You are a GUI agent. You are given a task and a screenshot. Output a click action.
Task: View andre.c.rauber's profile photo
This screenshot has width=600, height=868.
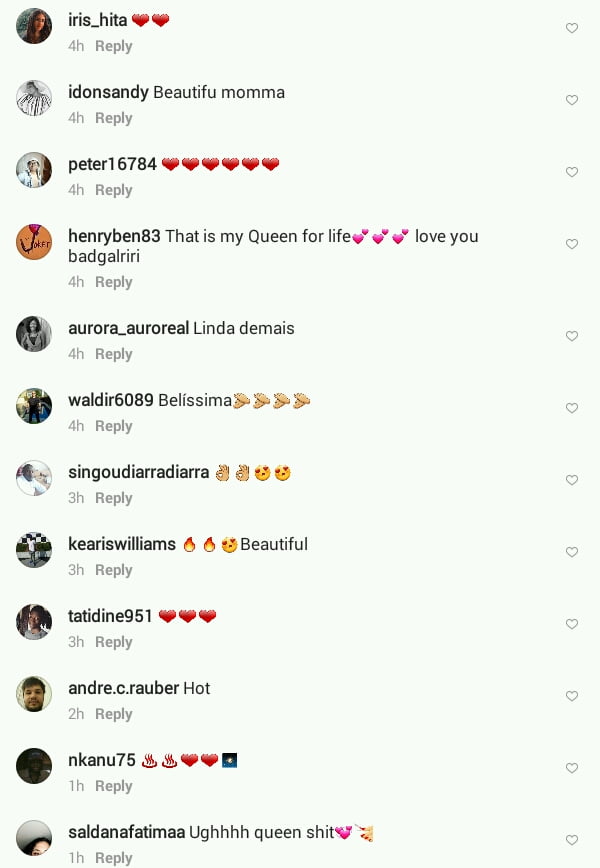click(34, 694)
